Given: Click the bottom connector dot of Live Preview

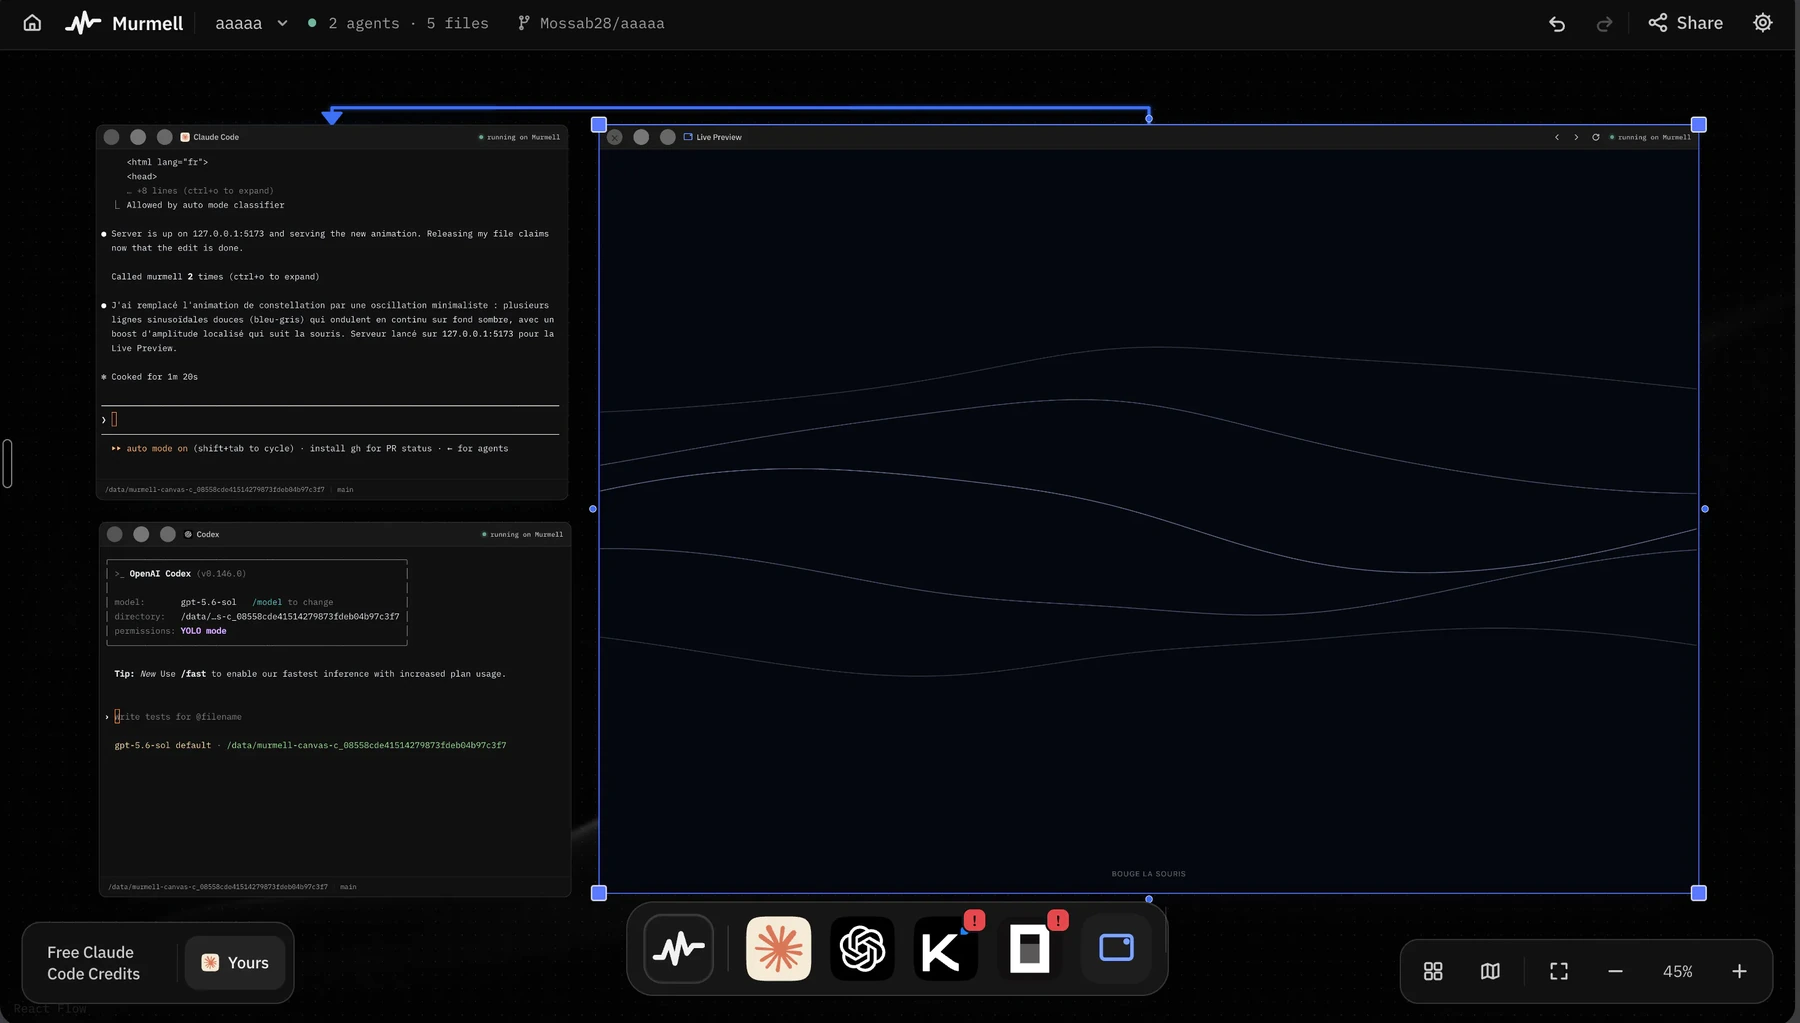Looking at the screenshot, I should (x=1149, y=899).
